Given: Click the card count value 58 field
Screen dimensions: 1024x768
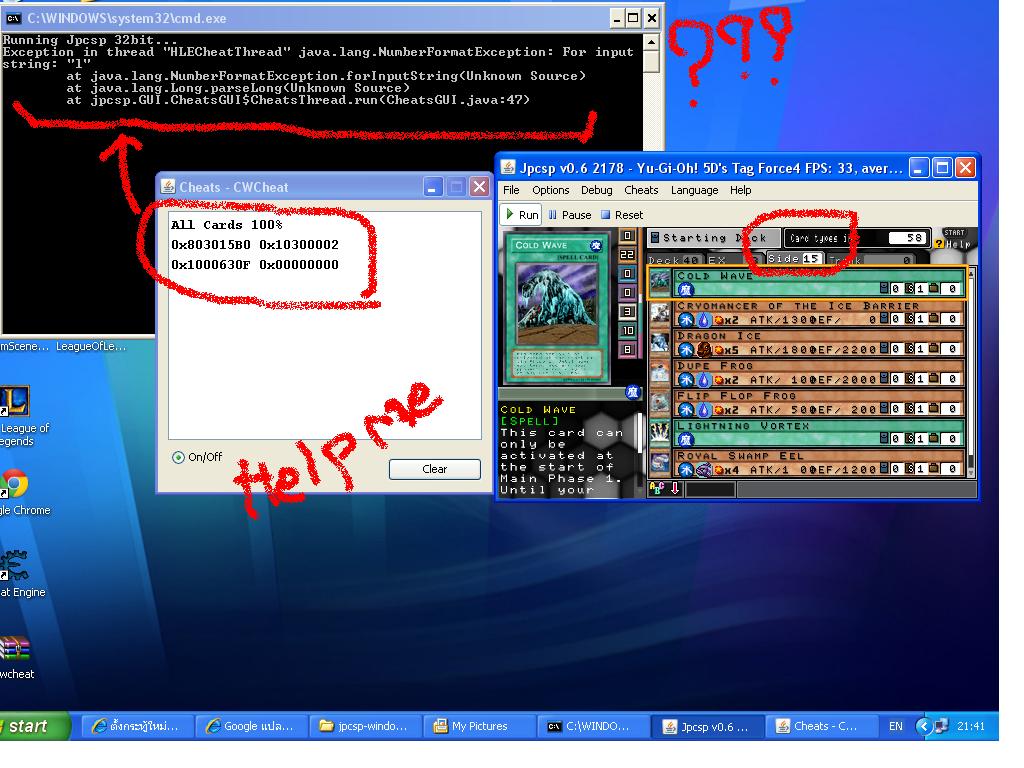Looking at the screenshot, I should (x=907, y=238).
